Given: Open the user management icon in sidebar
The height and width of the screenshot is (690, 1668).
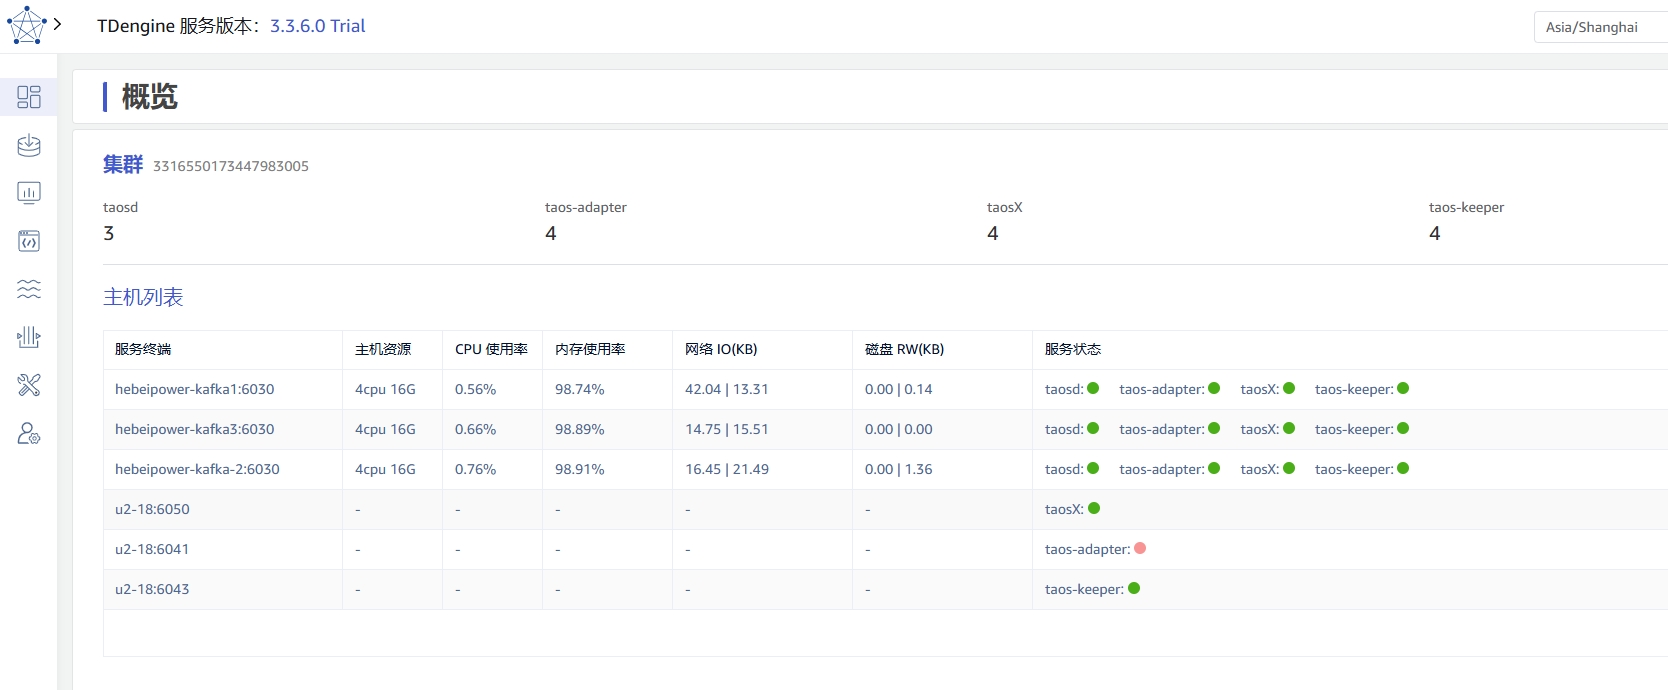Looking at the screenshot, I should 29,434.
